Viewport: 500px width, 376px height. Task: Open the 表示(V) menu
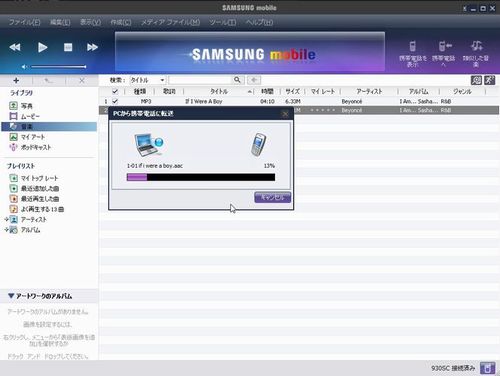tap(90, 22)
